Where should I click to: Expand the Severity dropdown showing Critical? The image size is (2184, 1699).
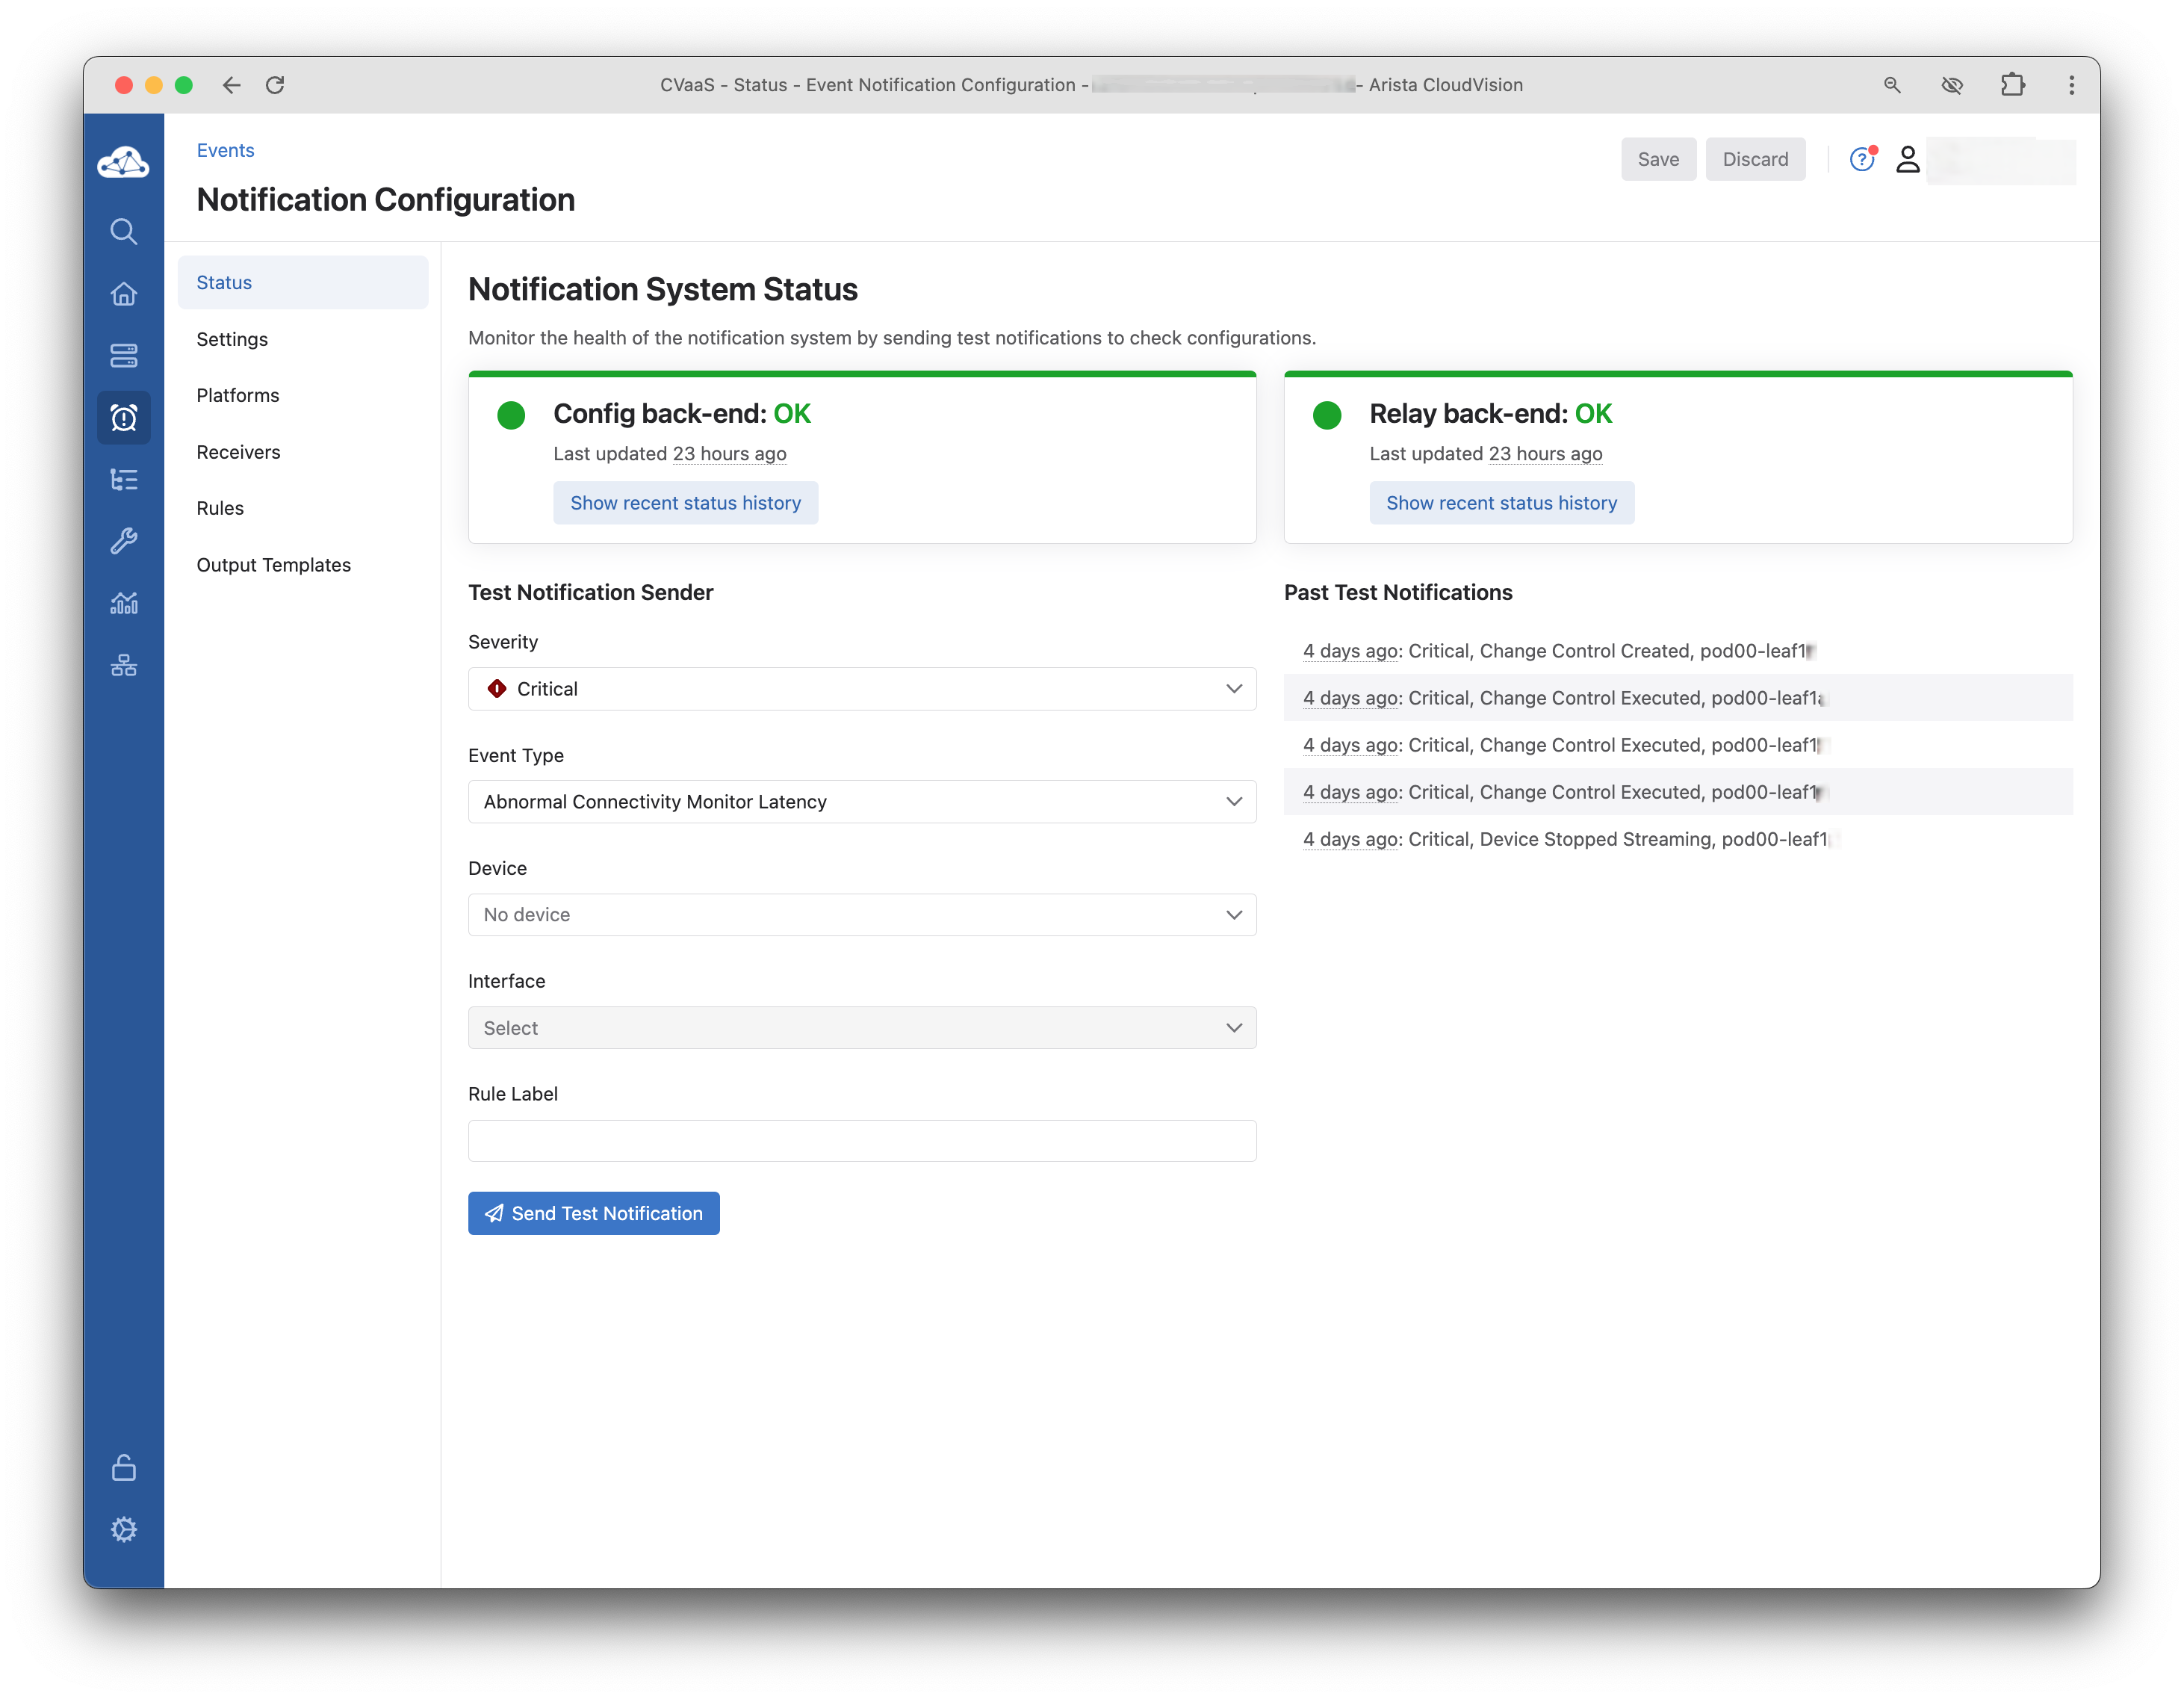tap(861, 689)
